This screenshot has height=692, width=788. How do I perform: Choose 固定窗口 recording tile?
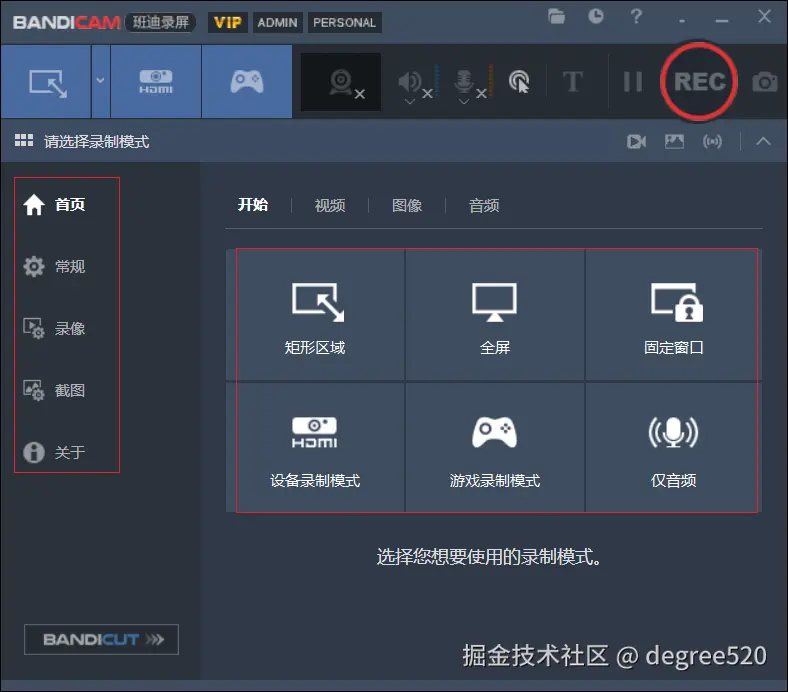click(x=673, y=315)
